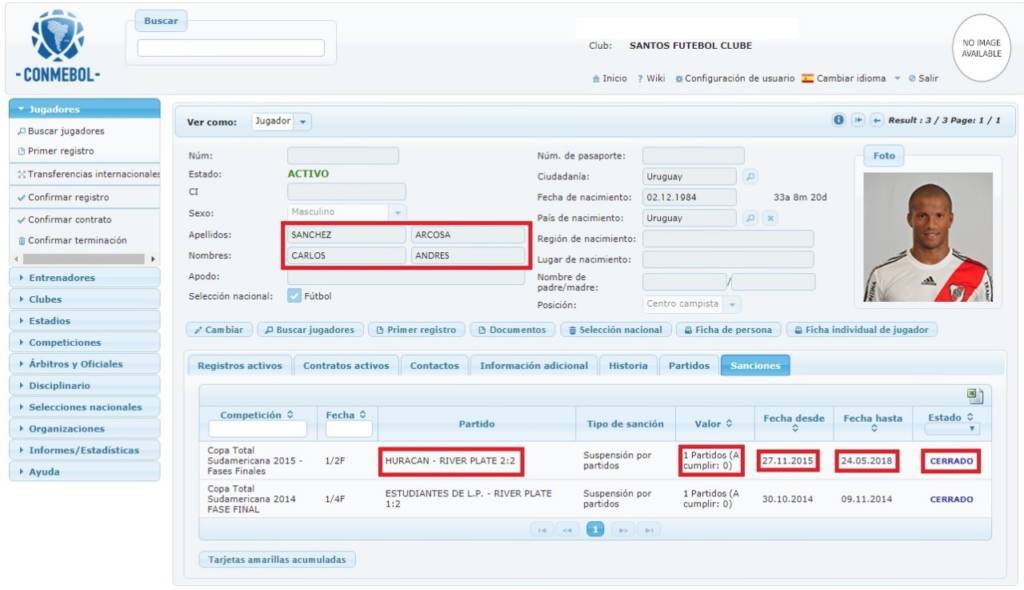The height and width of the screenshot is (590, 1024).
Task: Click the Excel export icon above the table
Action: click(x=975, y=396)
